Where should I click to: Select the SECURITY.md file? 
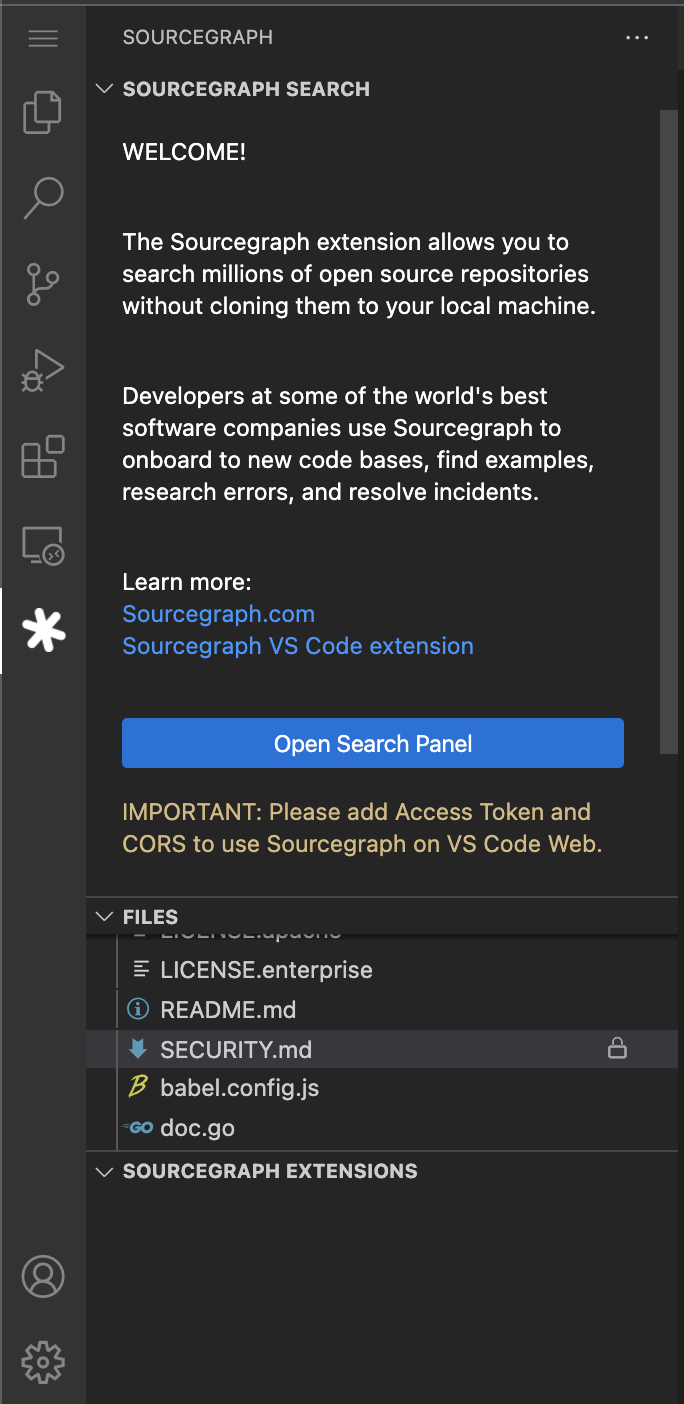point(382,1049)
